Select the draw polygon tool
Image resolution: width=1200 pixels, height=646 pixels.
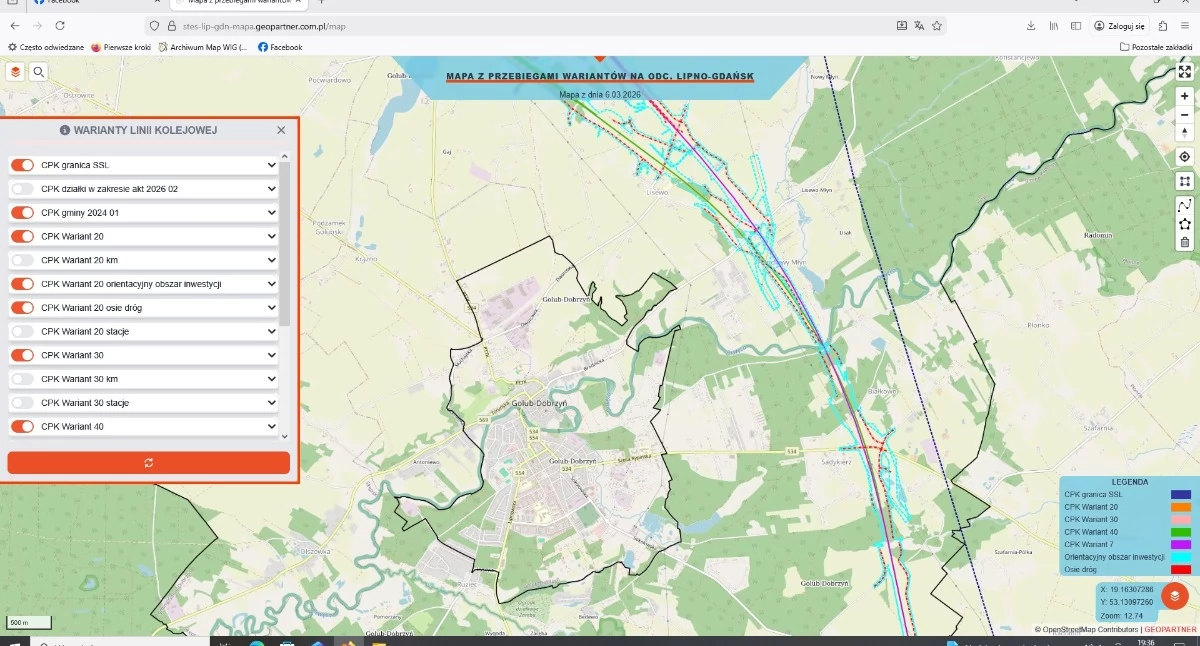[1184, 223]
